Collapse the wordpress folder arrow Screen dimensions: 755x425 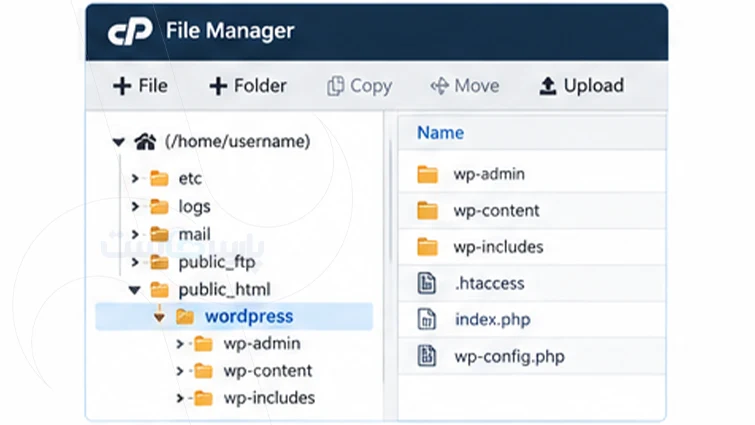click(x=159, y=317)
